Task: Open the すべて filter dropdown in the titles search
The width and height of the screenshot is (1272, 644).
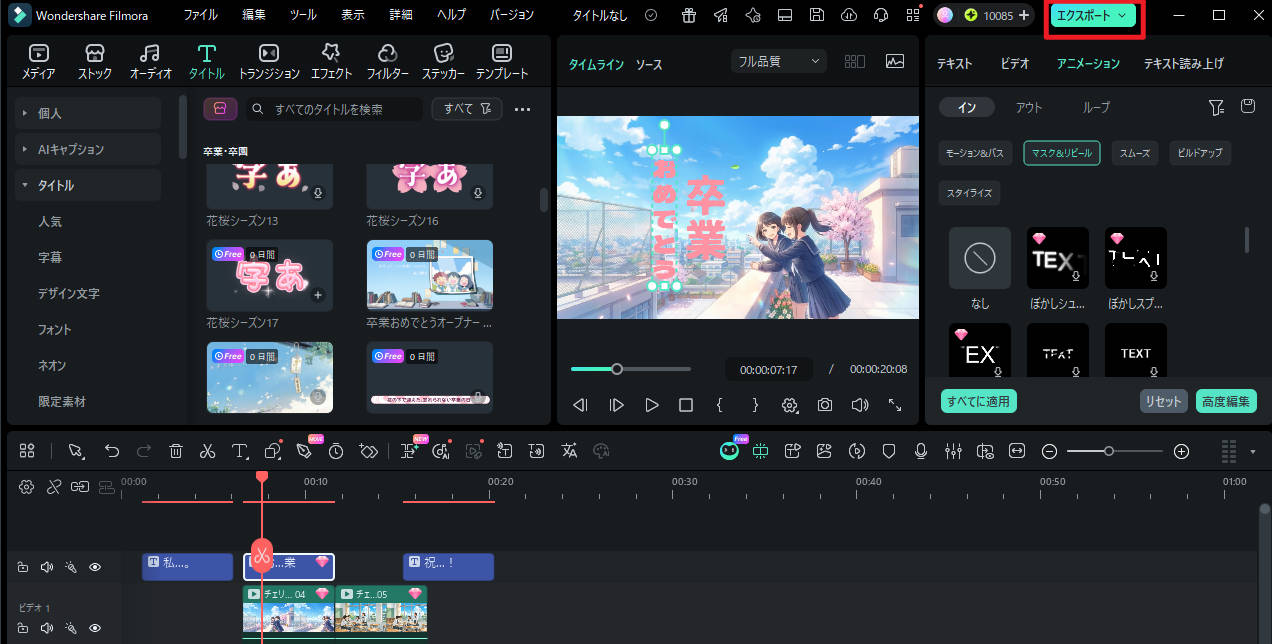Action: tap(466, 108)
